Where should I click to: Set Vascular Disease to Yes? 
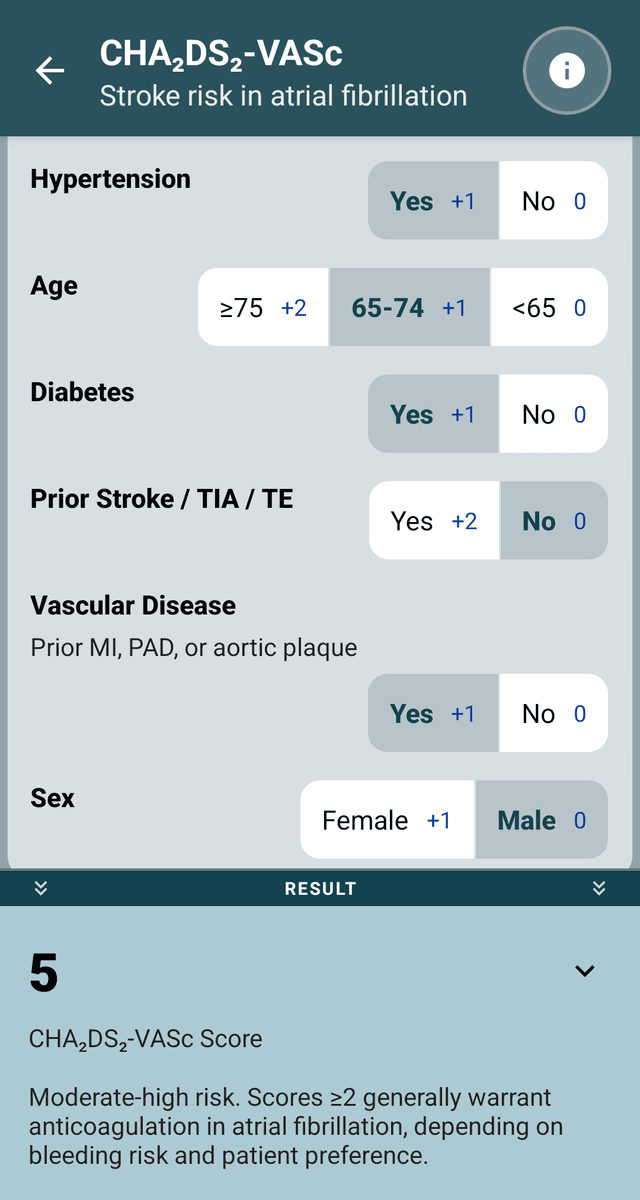(x=432, y=713)
